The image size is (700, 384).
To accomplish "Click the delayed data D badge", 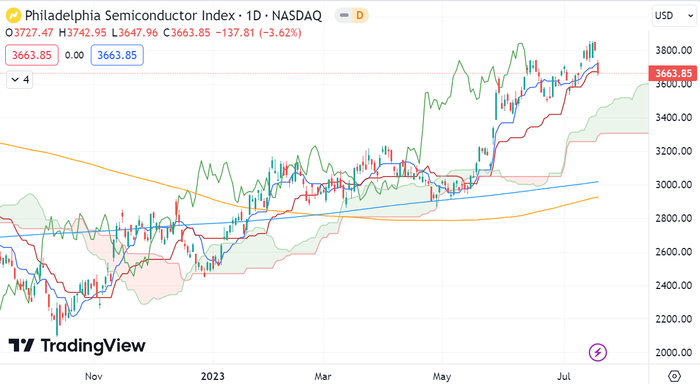I will 359,16.
